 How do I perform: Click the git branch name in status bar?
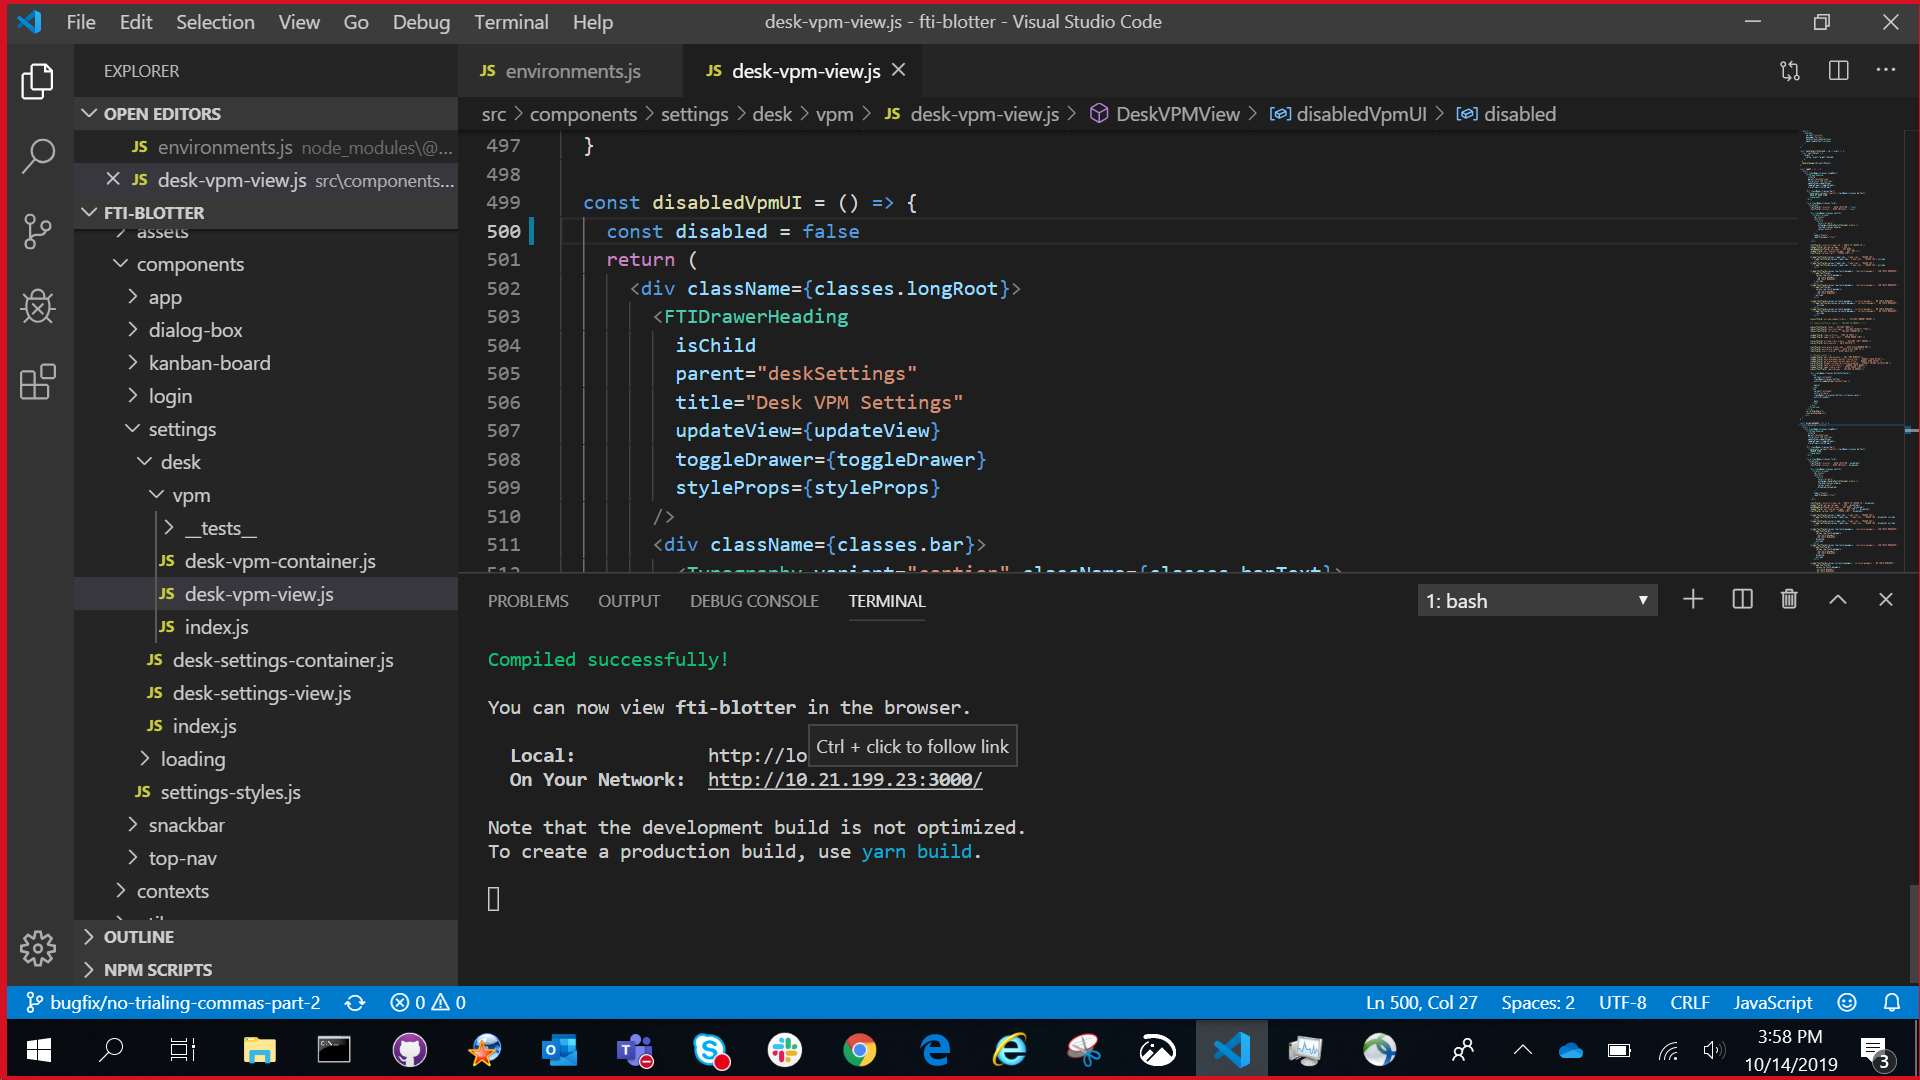pyautogui.click(x=185, y=1002)
